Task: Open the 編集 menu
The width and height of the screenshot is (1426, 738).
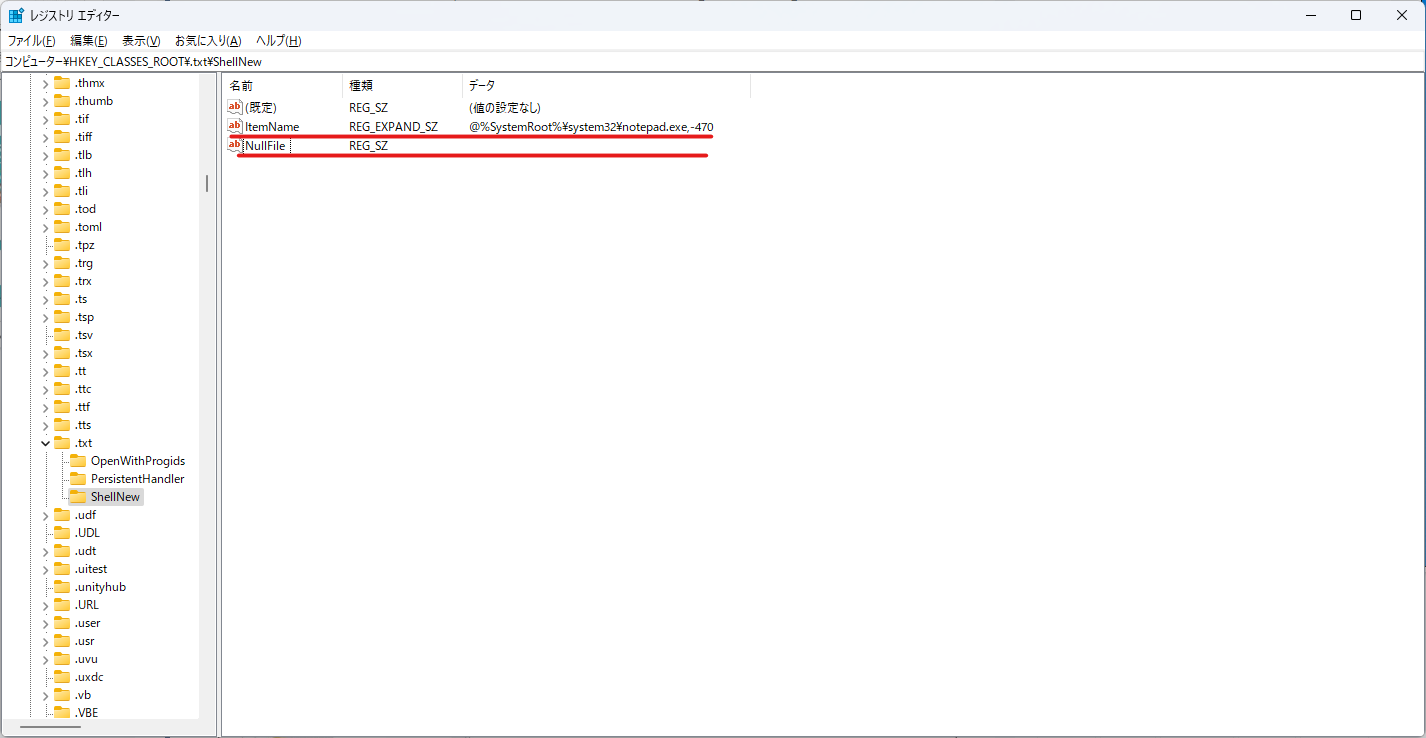Action: click(x=88, y=40)
